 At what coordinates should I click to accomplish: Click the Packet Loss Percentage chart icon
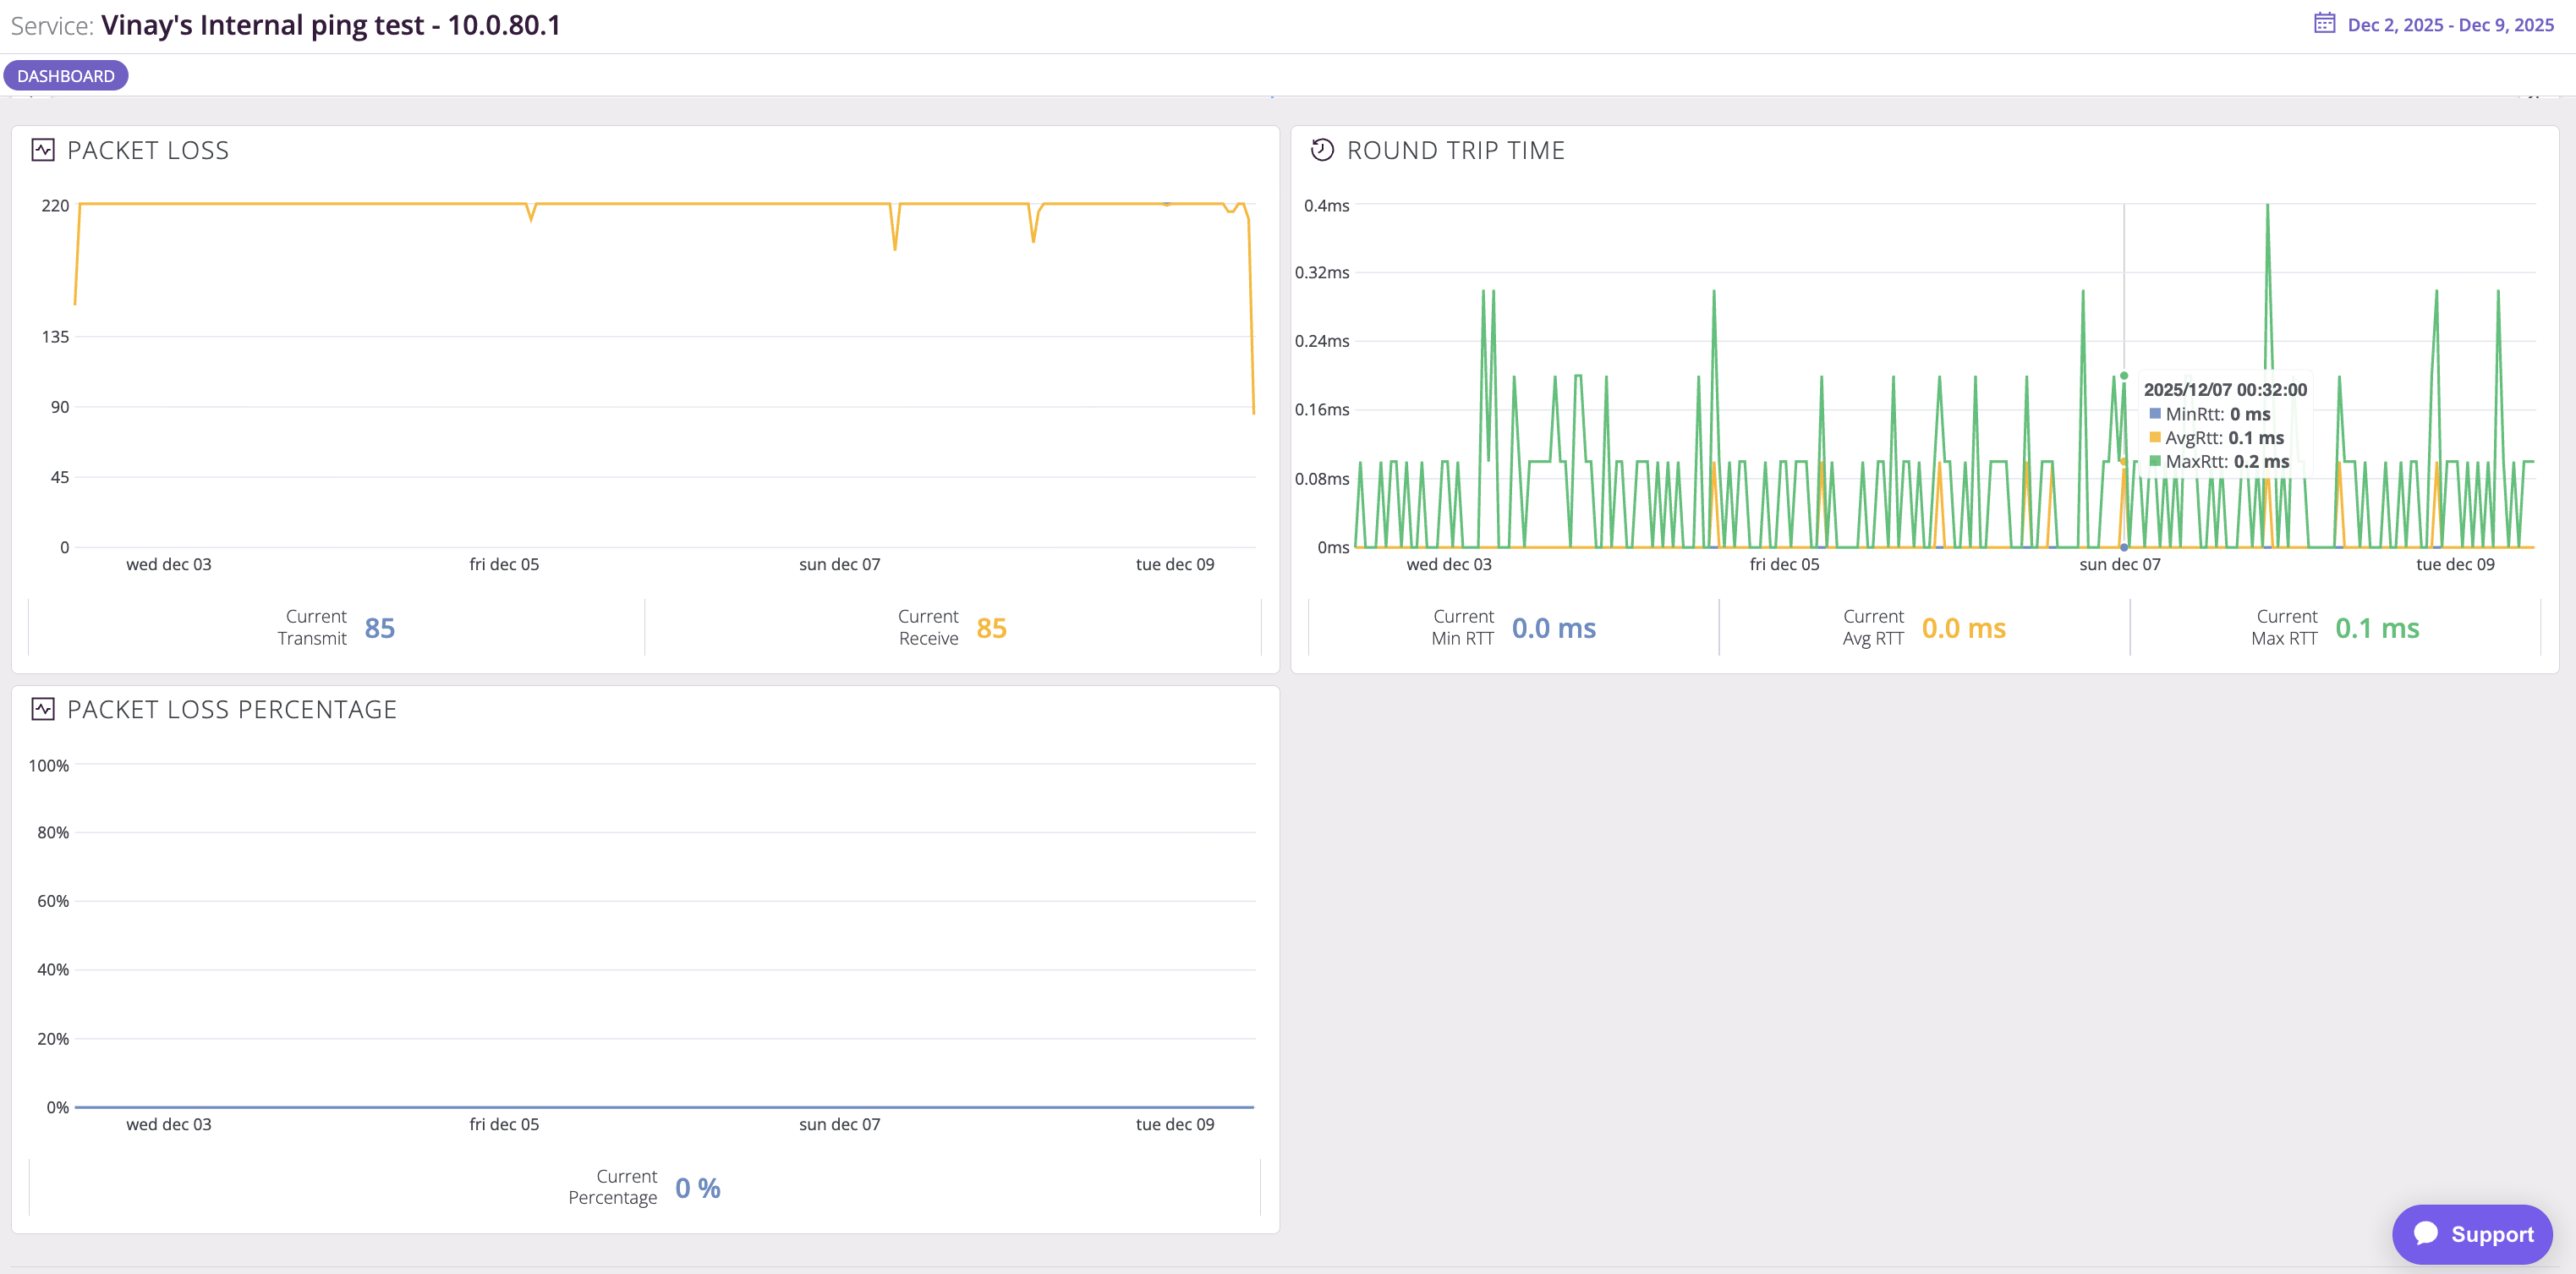(43, 709)
